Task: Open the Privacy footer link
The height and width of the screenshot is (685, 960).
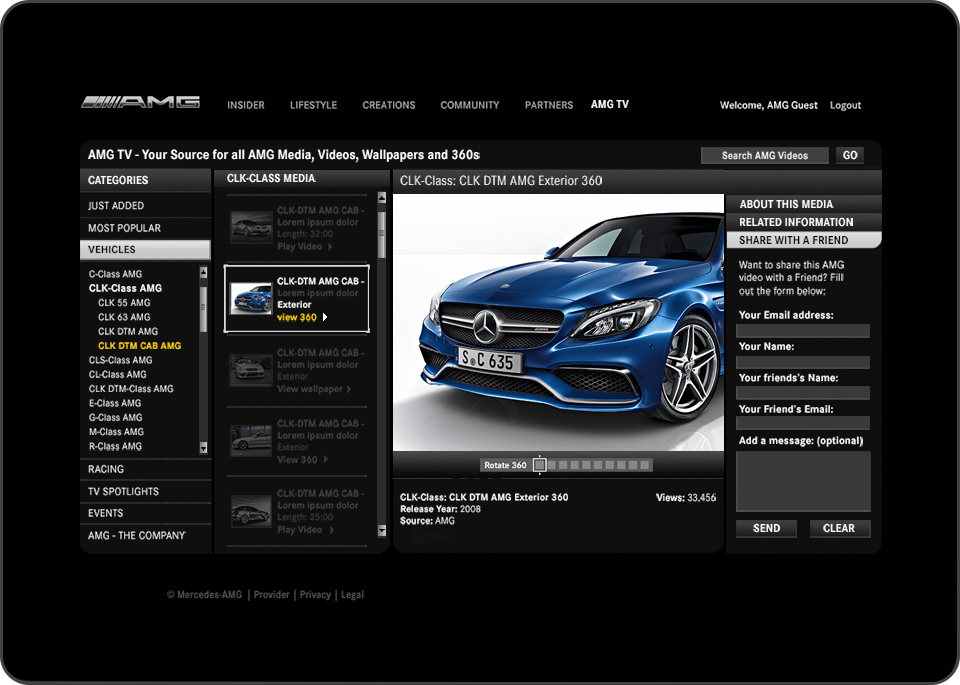Action: pos(315,594)
